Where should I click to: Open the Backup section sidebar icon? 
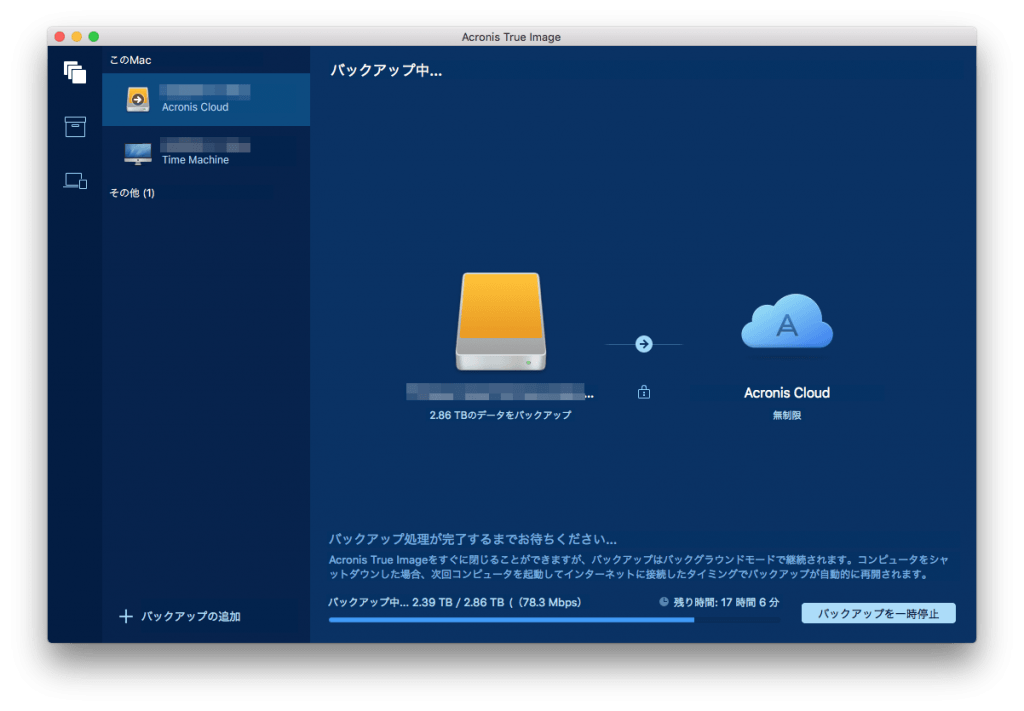click(75, 72)
